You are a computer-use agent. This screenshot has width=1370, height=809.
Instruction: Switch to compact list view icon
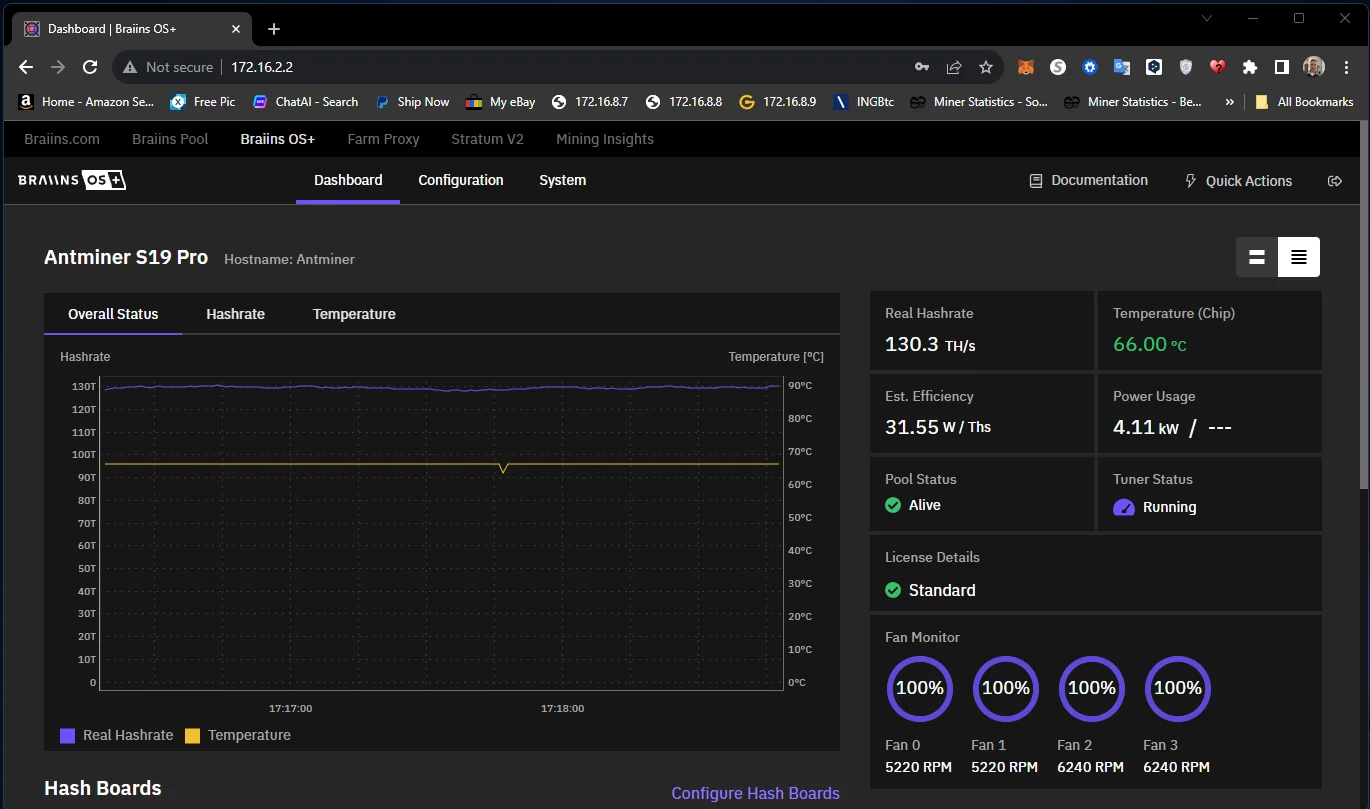[1298, 257]
